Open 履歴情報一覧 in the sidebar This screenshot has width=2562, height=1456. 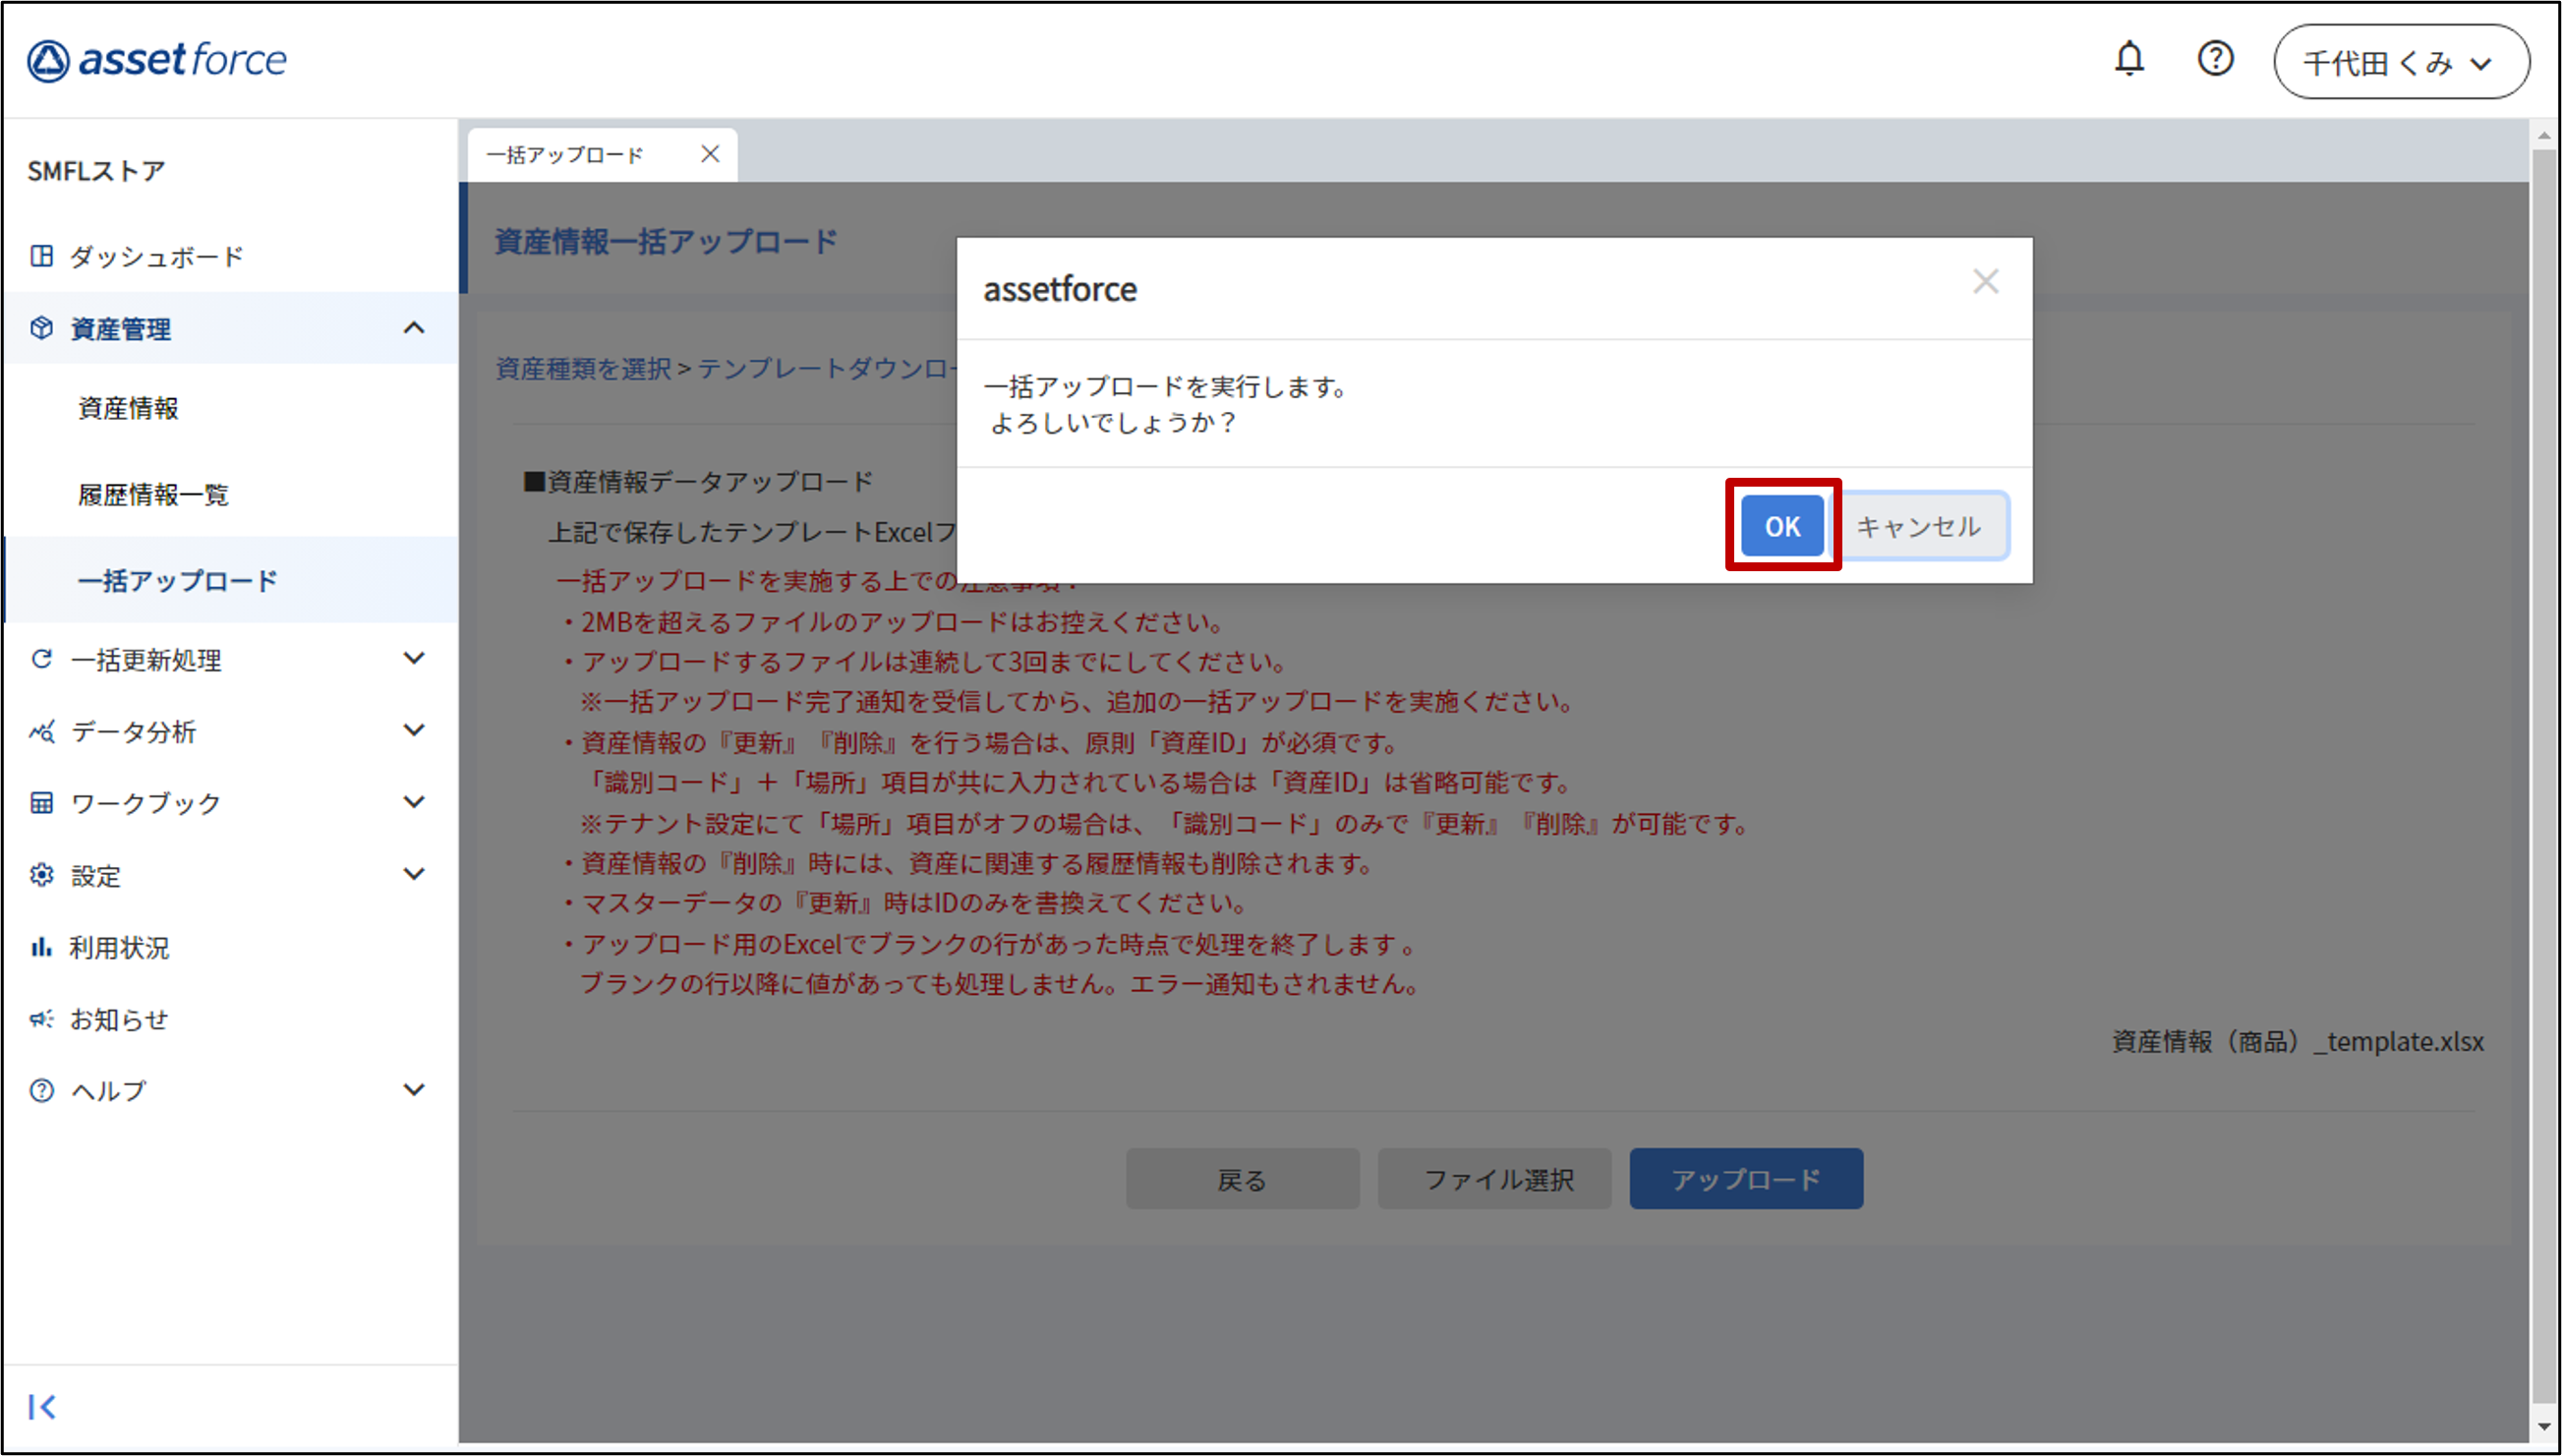153,494
